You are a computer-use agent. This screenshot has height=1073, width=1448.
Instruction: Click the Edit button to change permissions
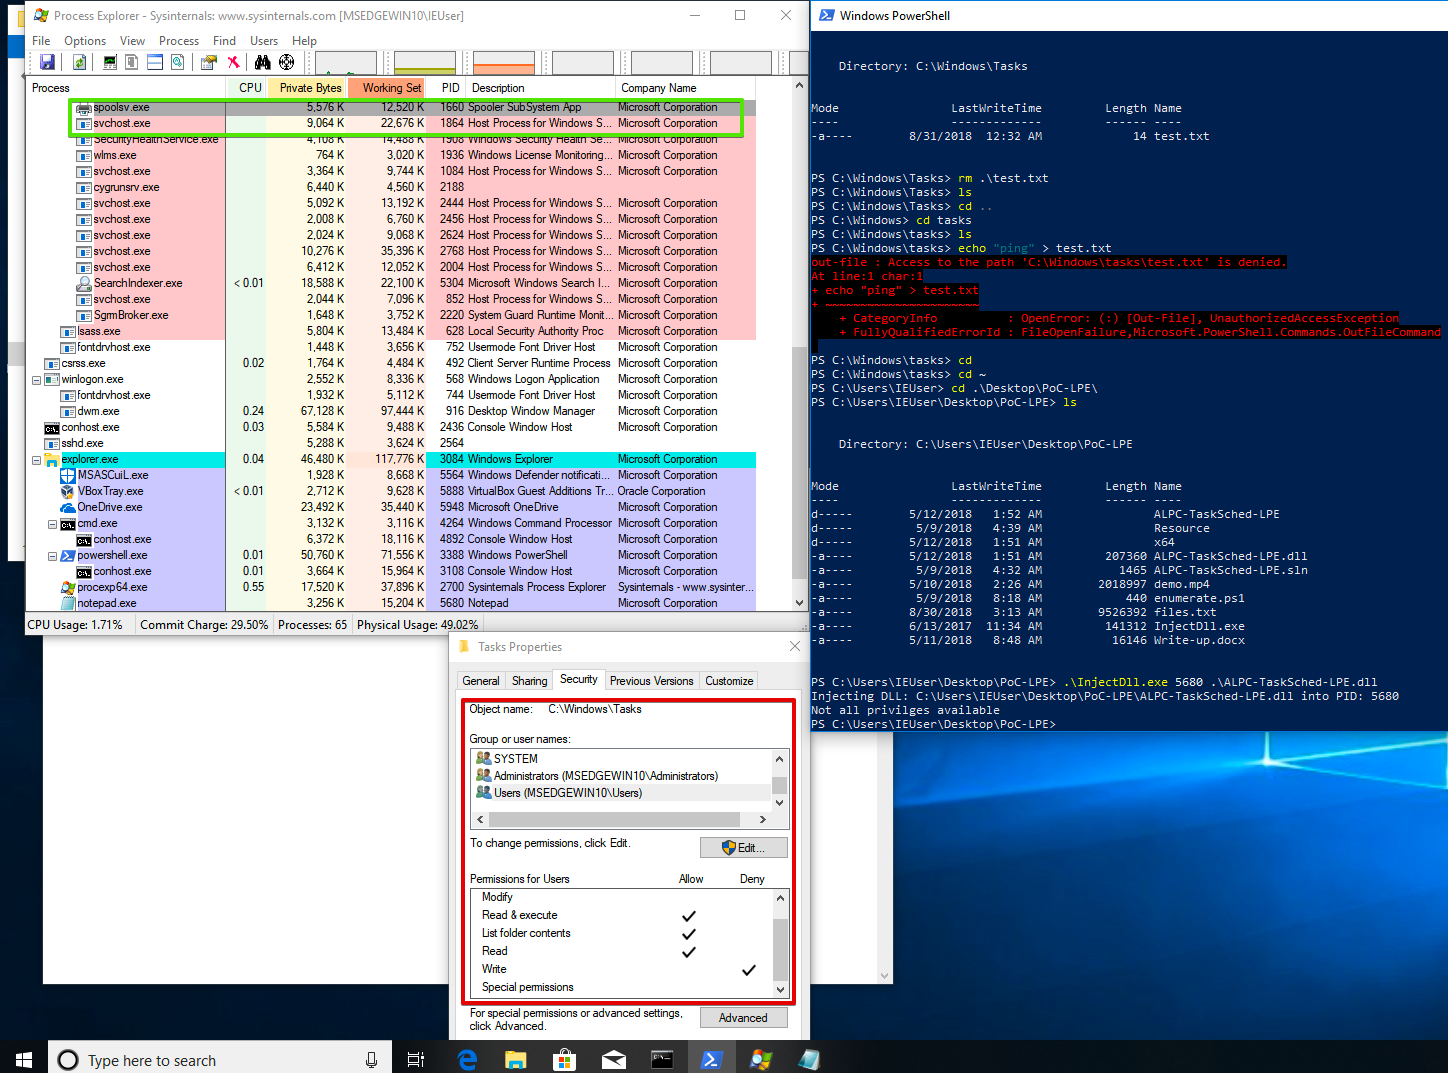coord(743,847)
